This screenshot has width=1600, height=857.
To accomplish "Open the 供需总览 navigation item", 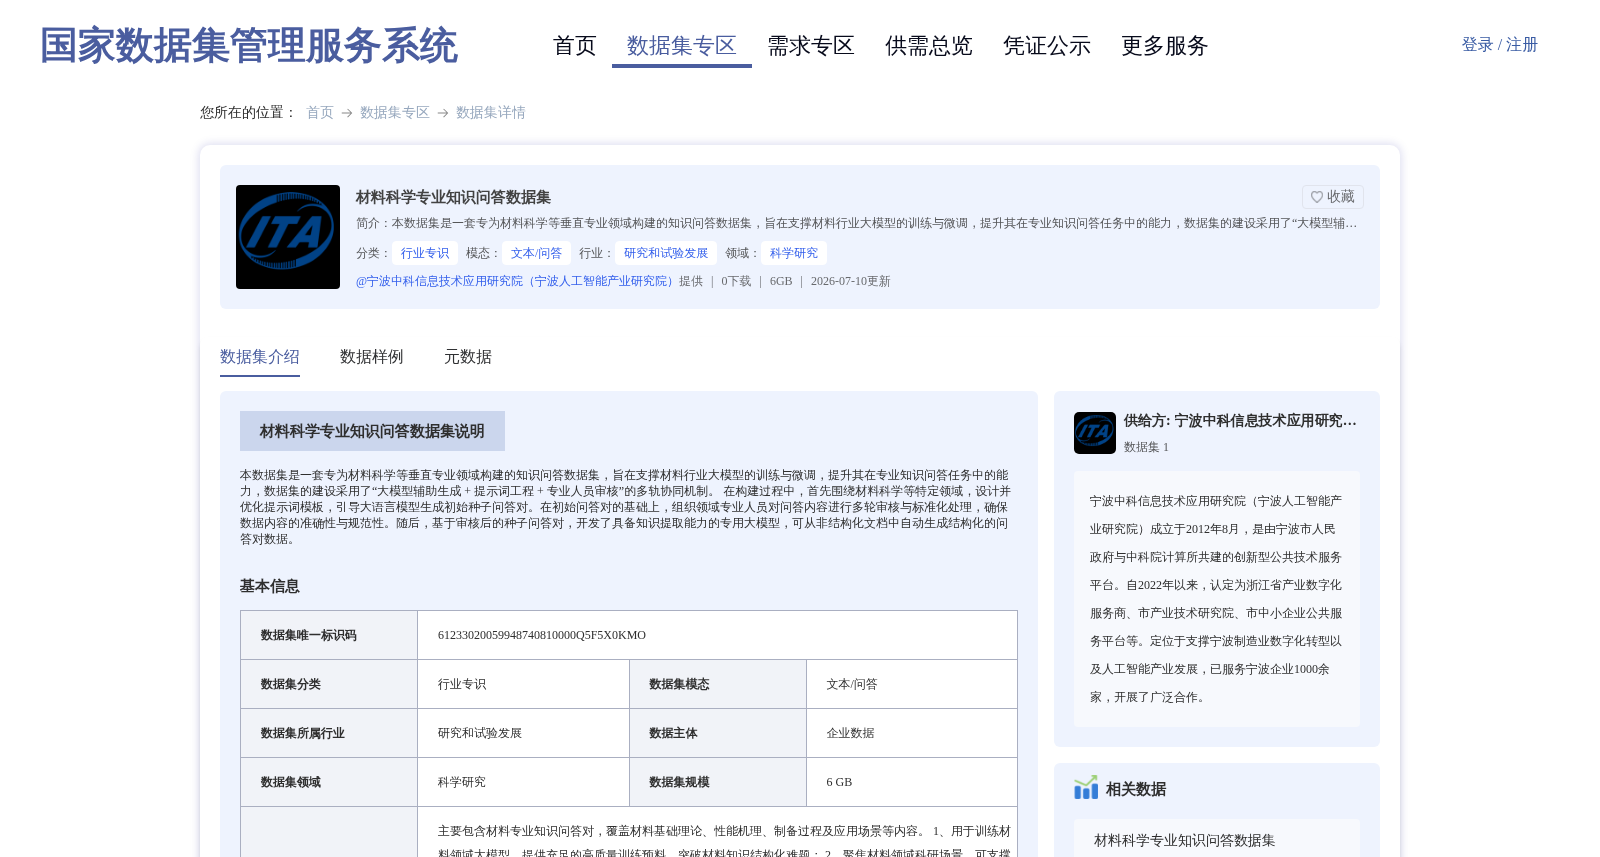I will (x=929, y=46).
